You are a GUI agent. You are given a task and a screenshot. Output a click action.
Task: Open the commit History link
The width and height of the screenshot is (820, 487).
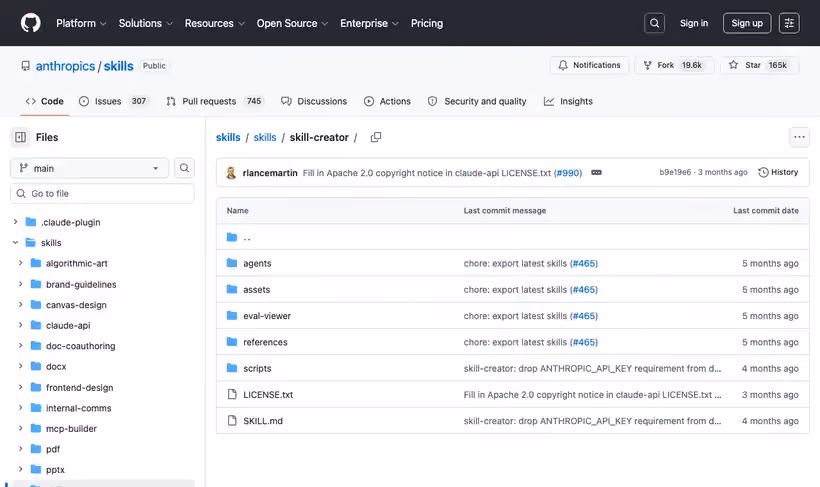coord(778,172)
